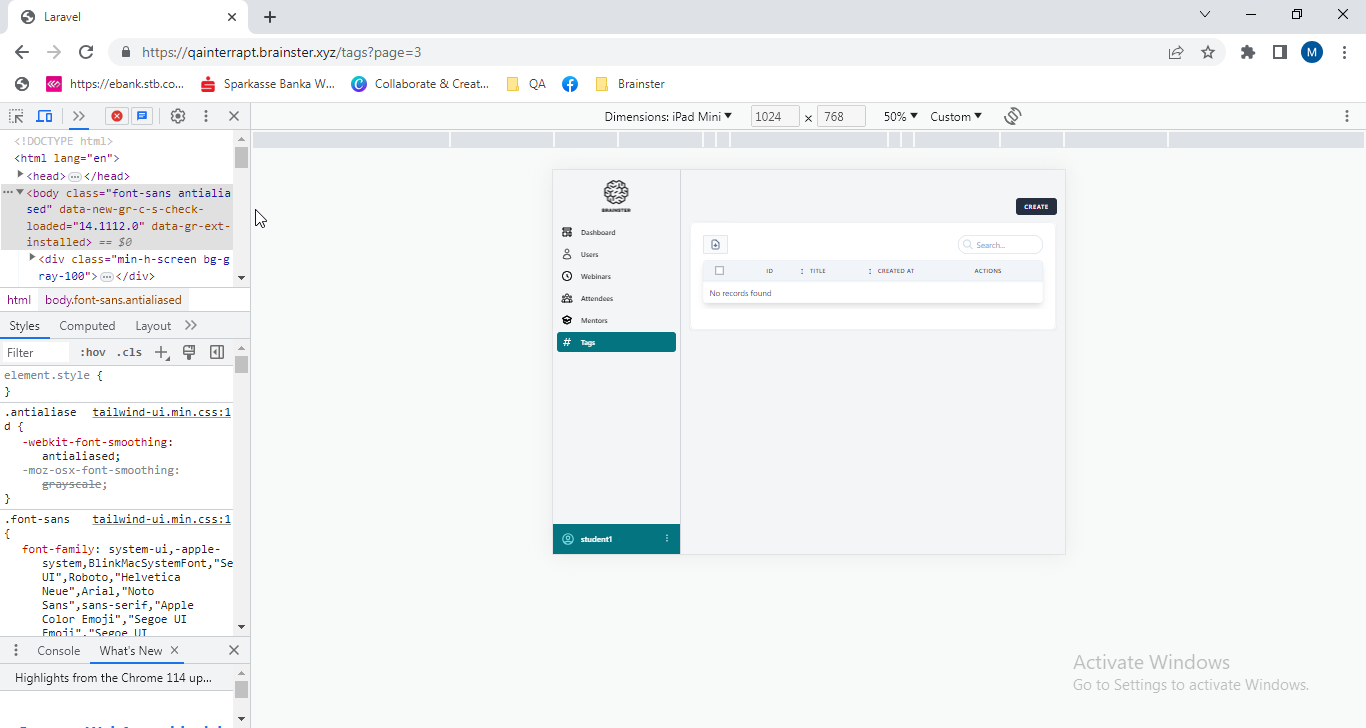The image size is (1366, 728).
Task: Switch to the Computed tab
Action: (x=87, y=326)
